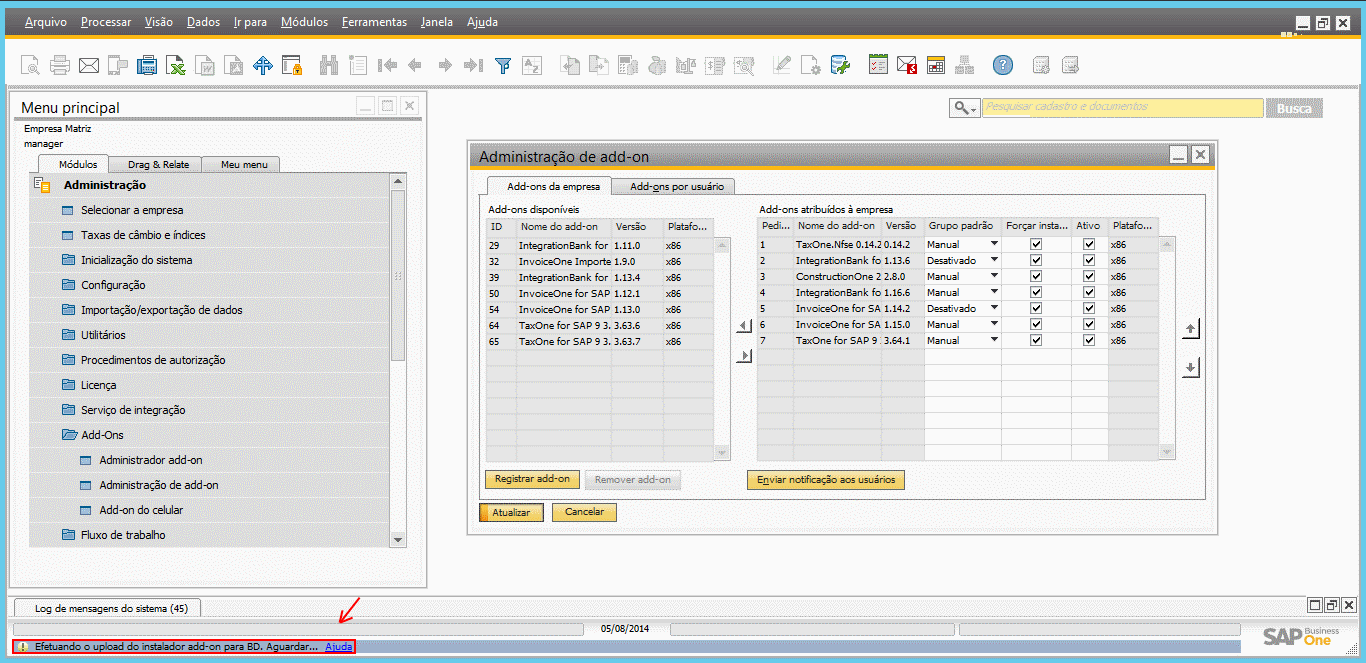Click the Print toolbar icon
The height and width of the screenshot is (663, 1366).
point(60,66)
